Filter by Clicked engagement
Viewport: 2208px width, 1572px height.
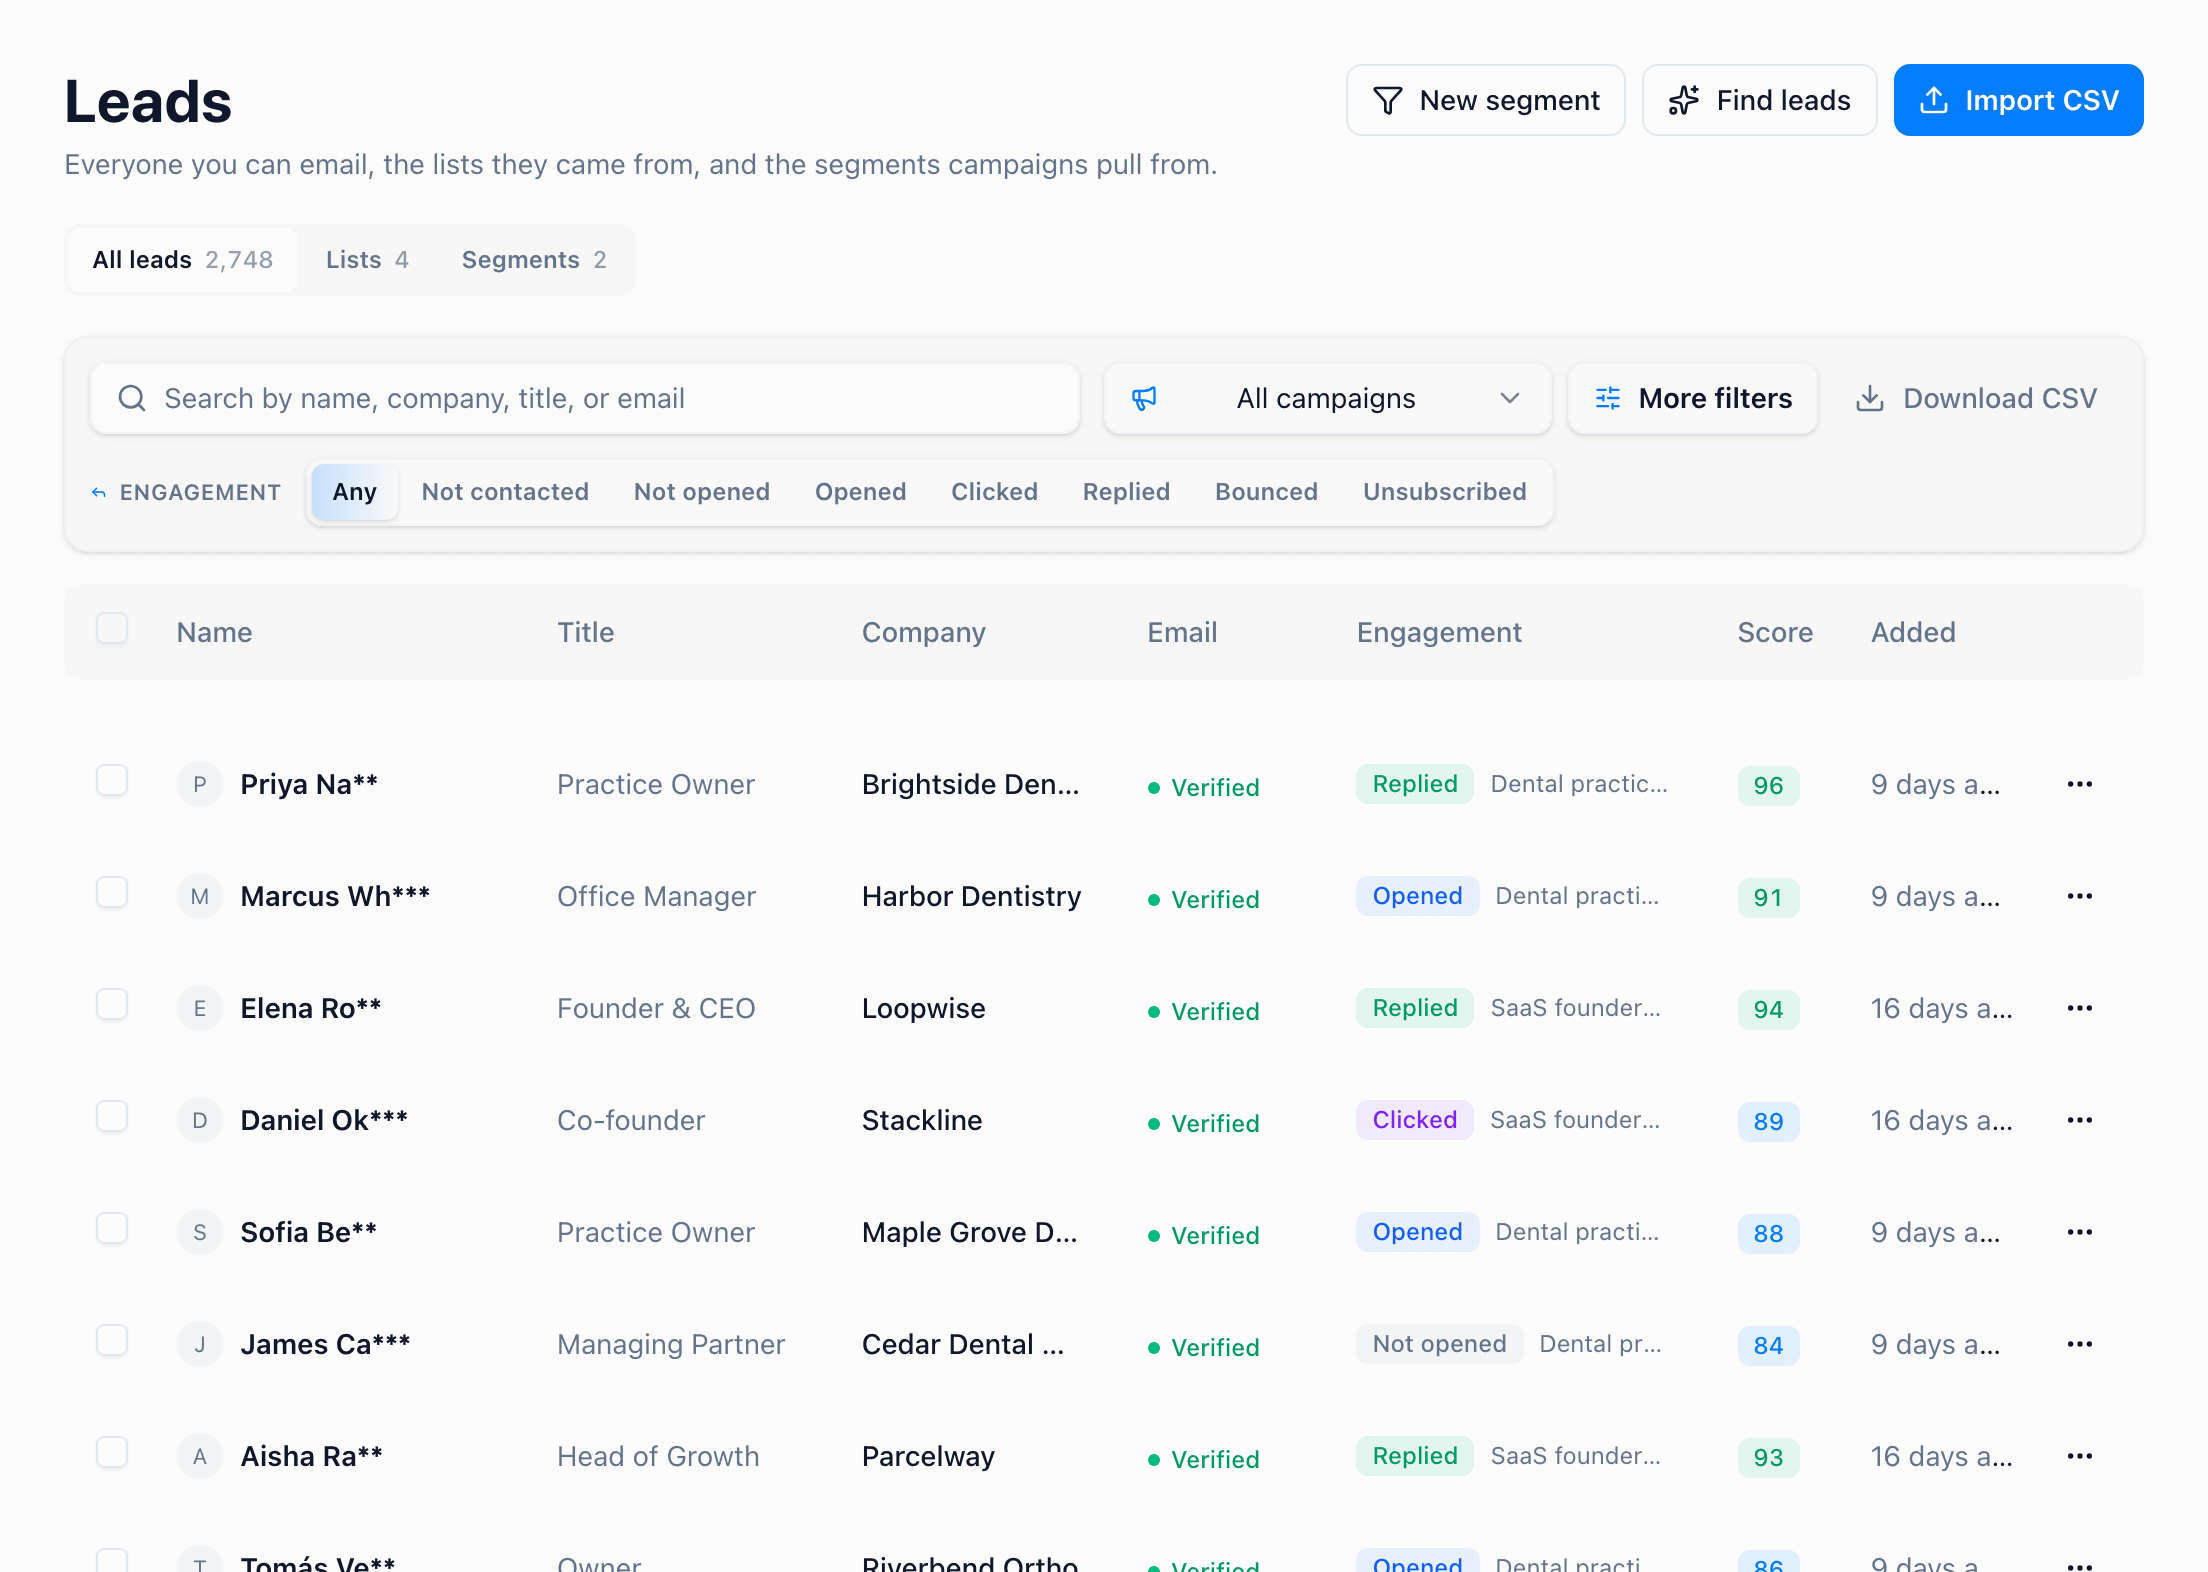pos(995,492)
